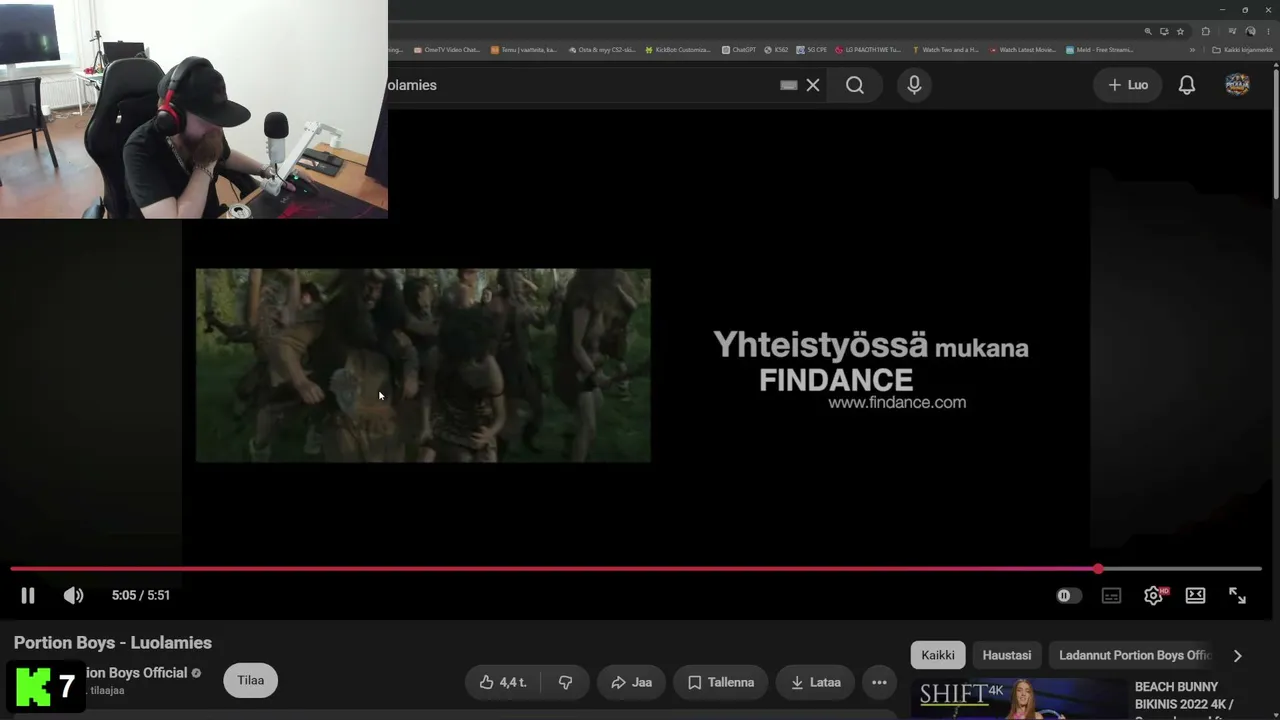Seek on the red video progress bar

click(636, 569)
